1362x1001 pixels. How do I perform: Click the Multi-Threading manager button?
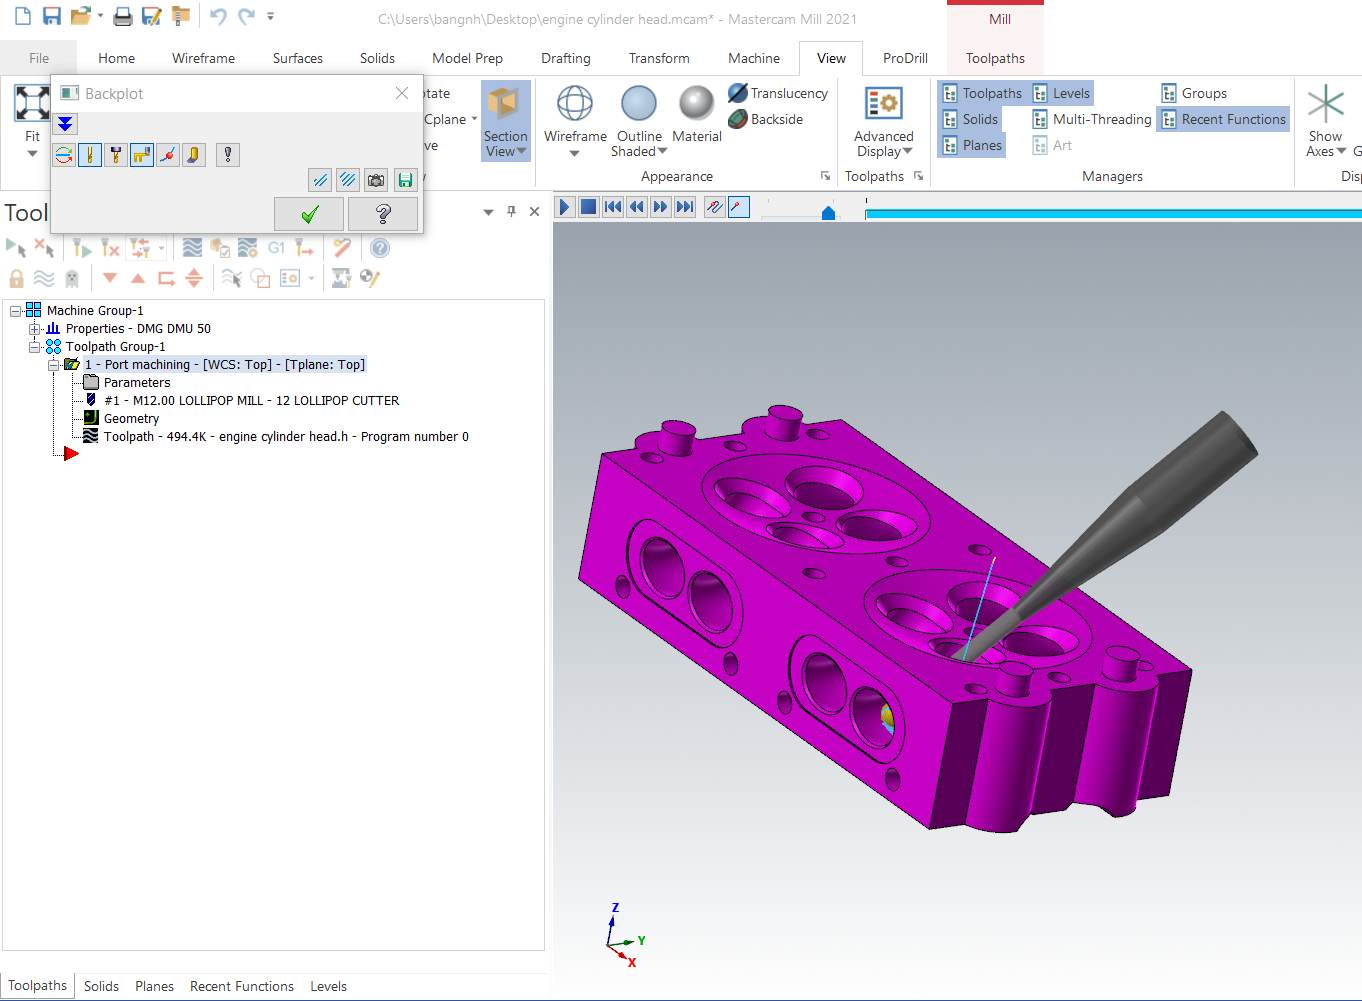tap(1092, 119)
